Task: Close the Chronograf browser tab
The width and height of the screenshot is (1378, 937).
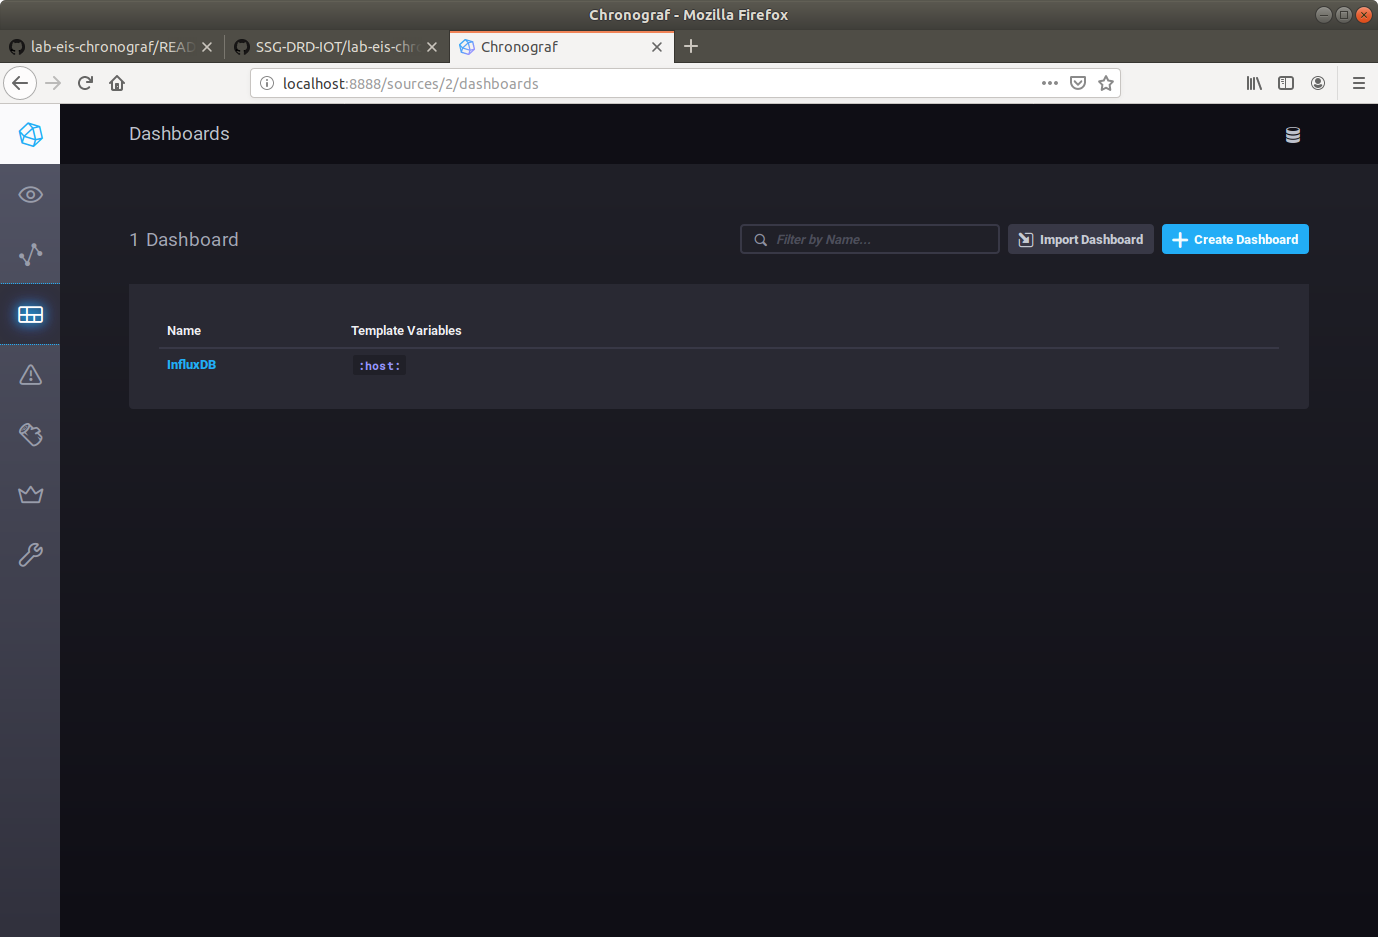Action: [x=657, y=47]
